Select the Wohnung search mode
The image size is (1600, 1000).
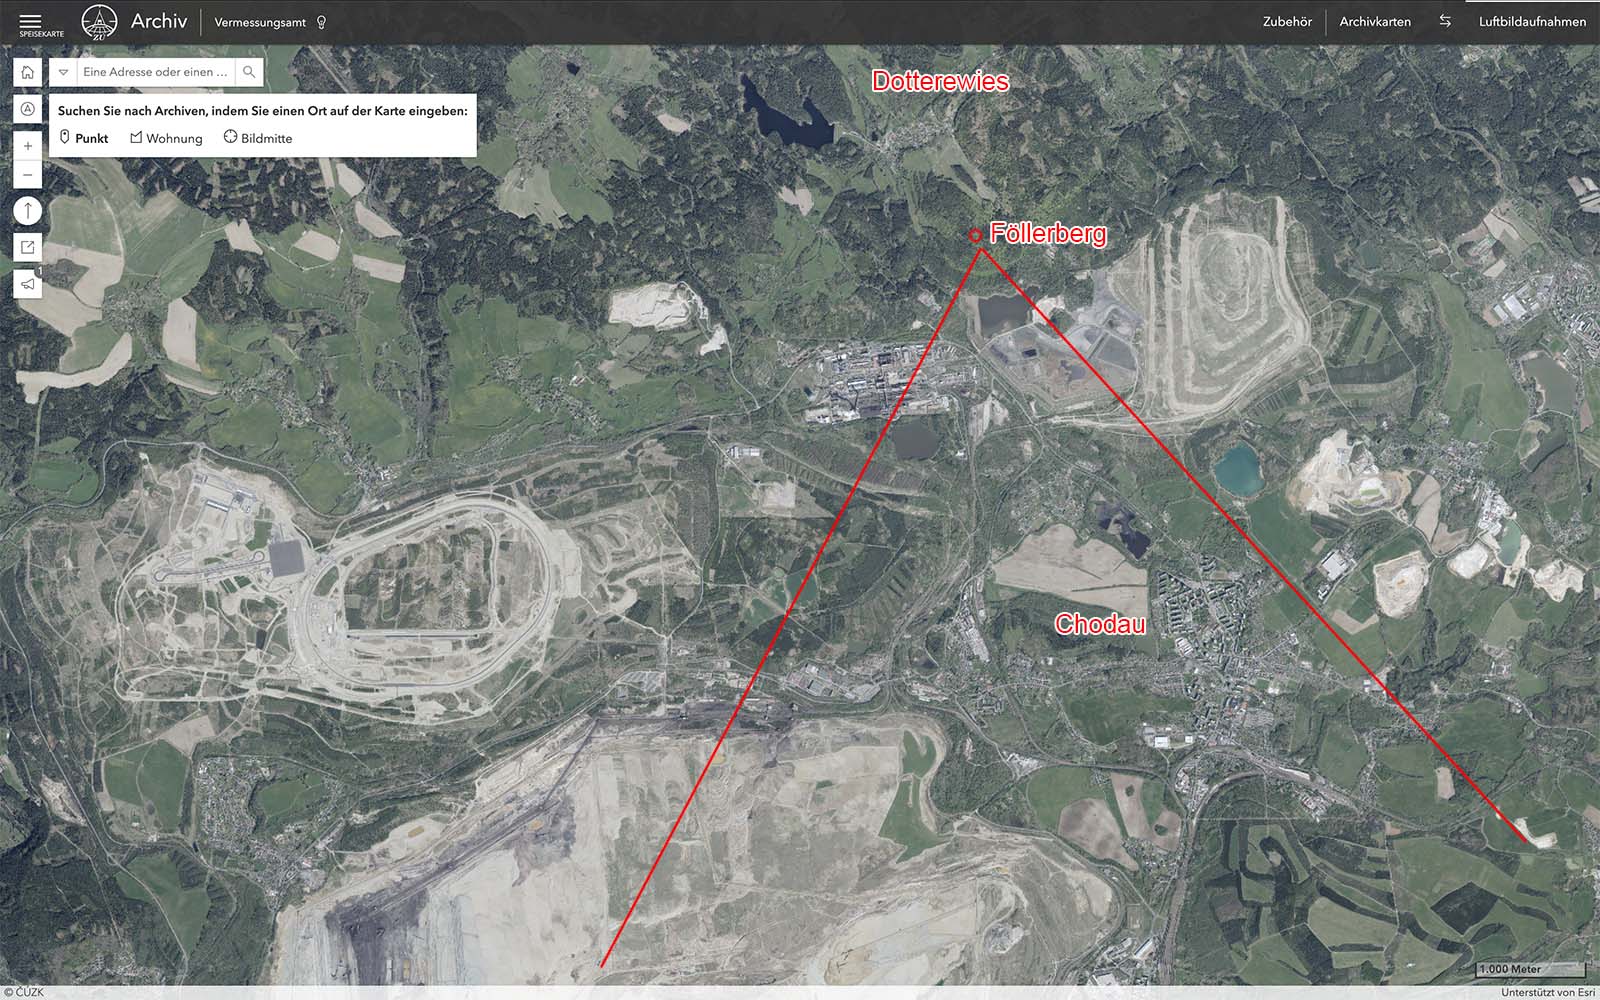point(166,138)
